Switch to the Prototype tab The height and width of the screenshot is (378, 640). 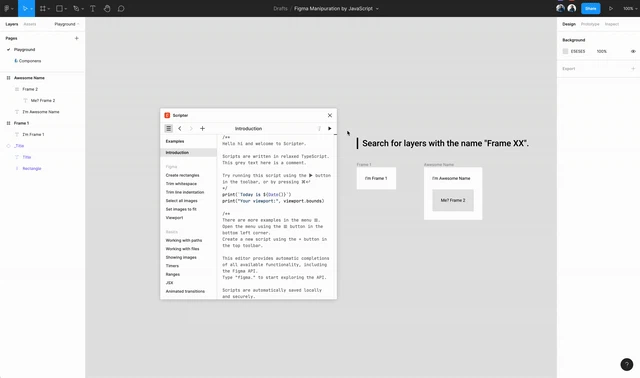(590, 24)
